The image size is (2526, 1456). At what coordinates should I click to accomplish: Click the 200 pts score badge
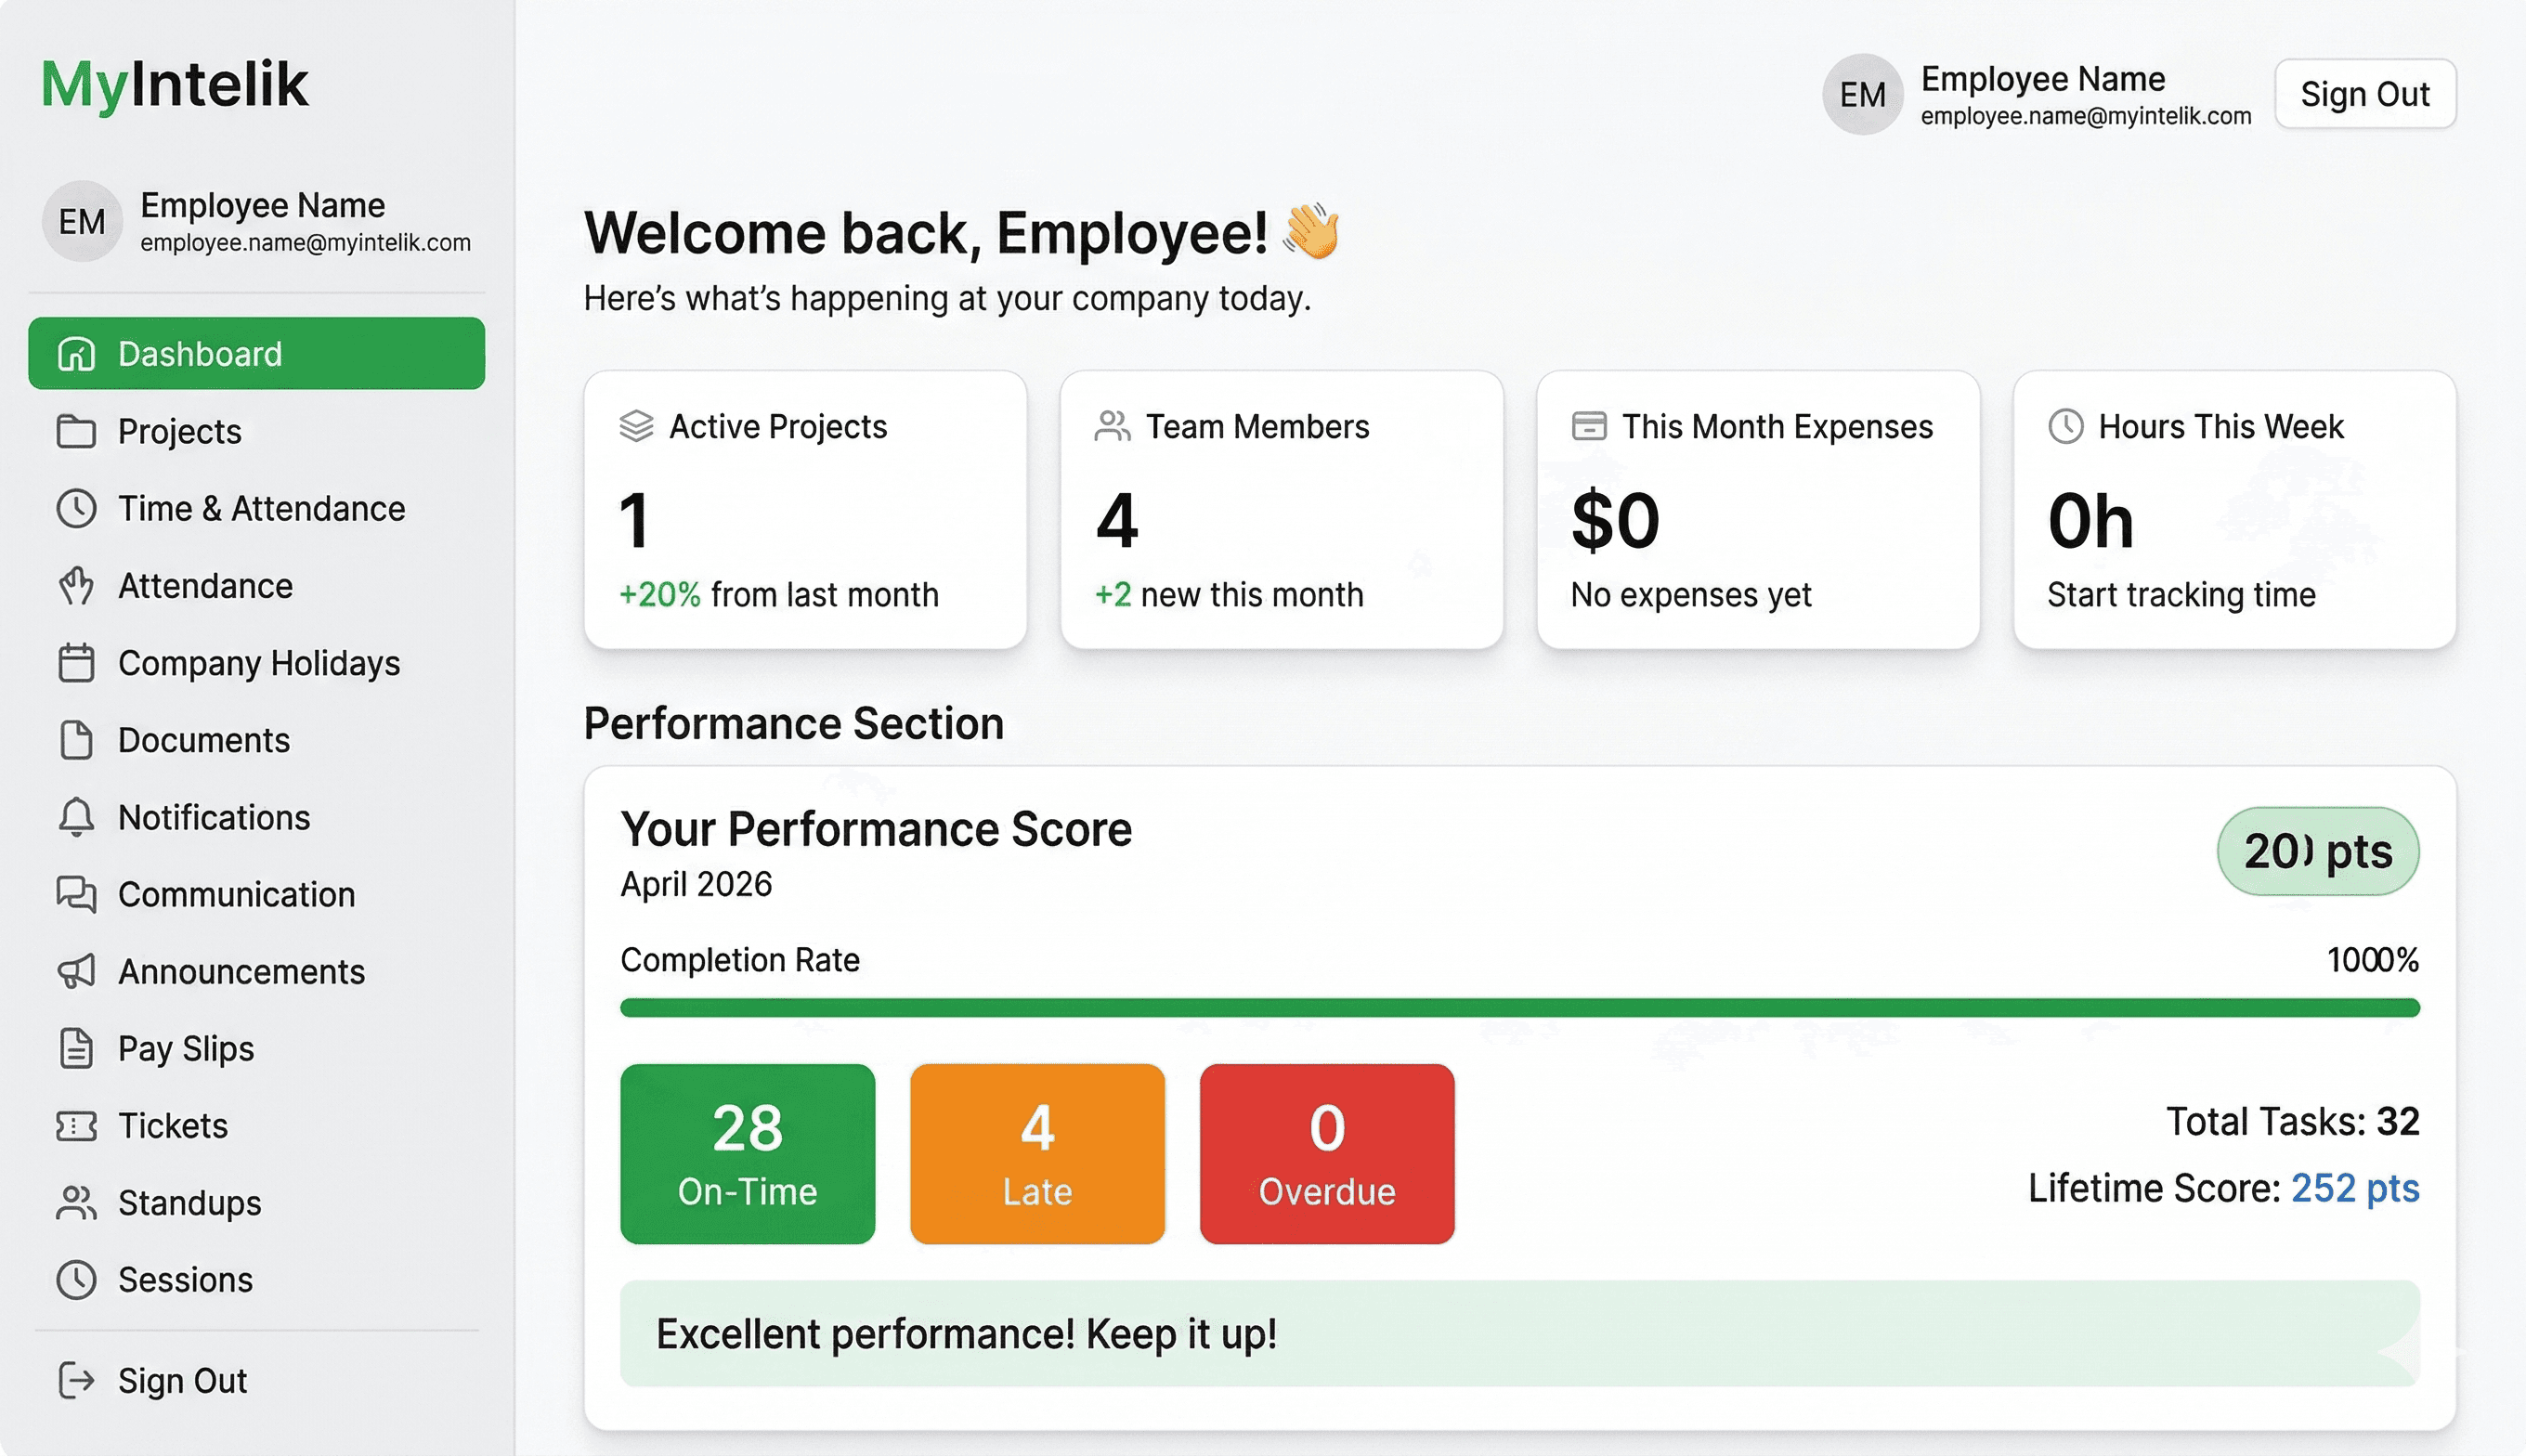(2317, 851)
